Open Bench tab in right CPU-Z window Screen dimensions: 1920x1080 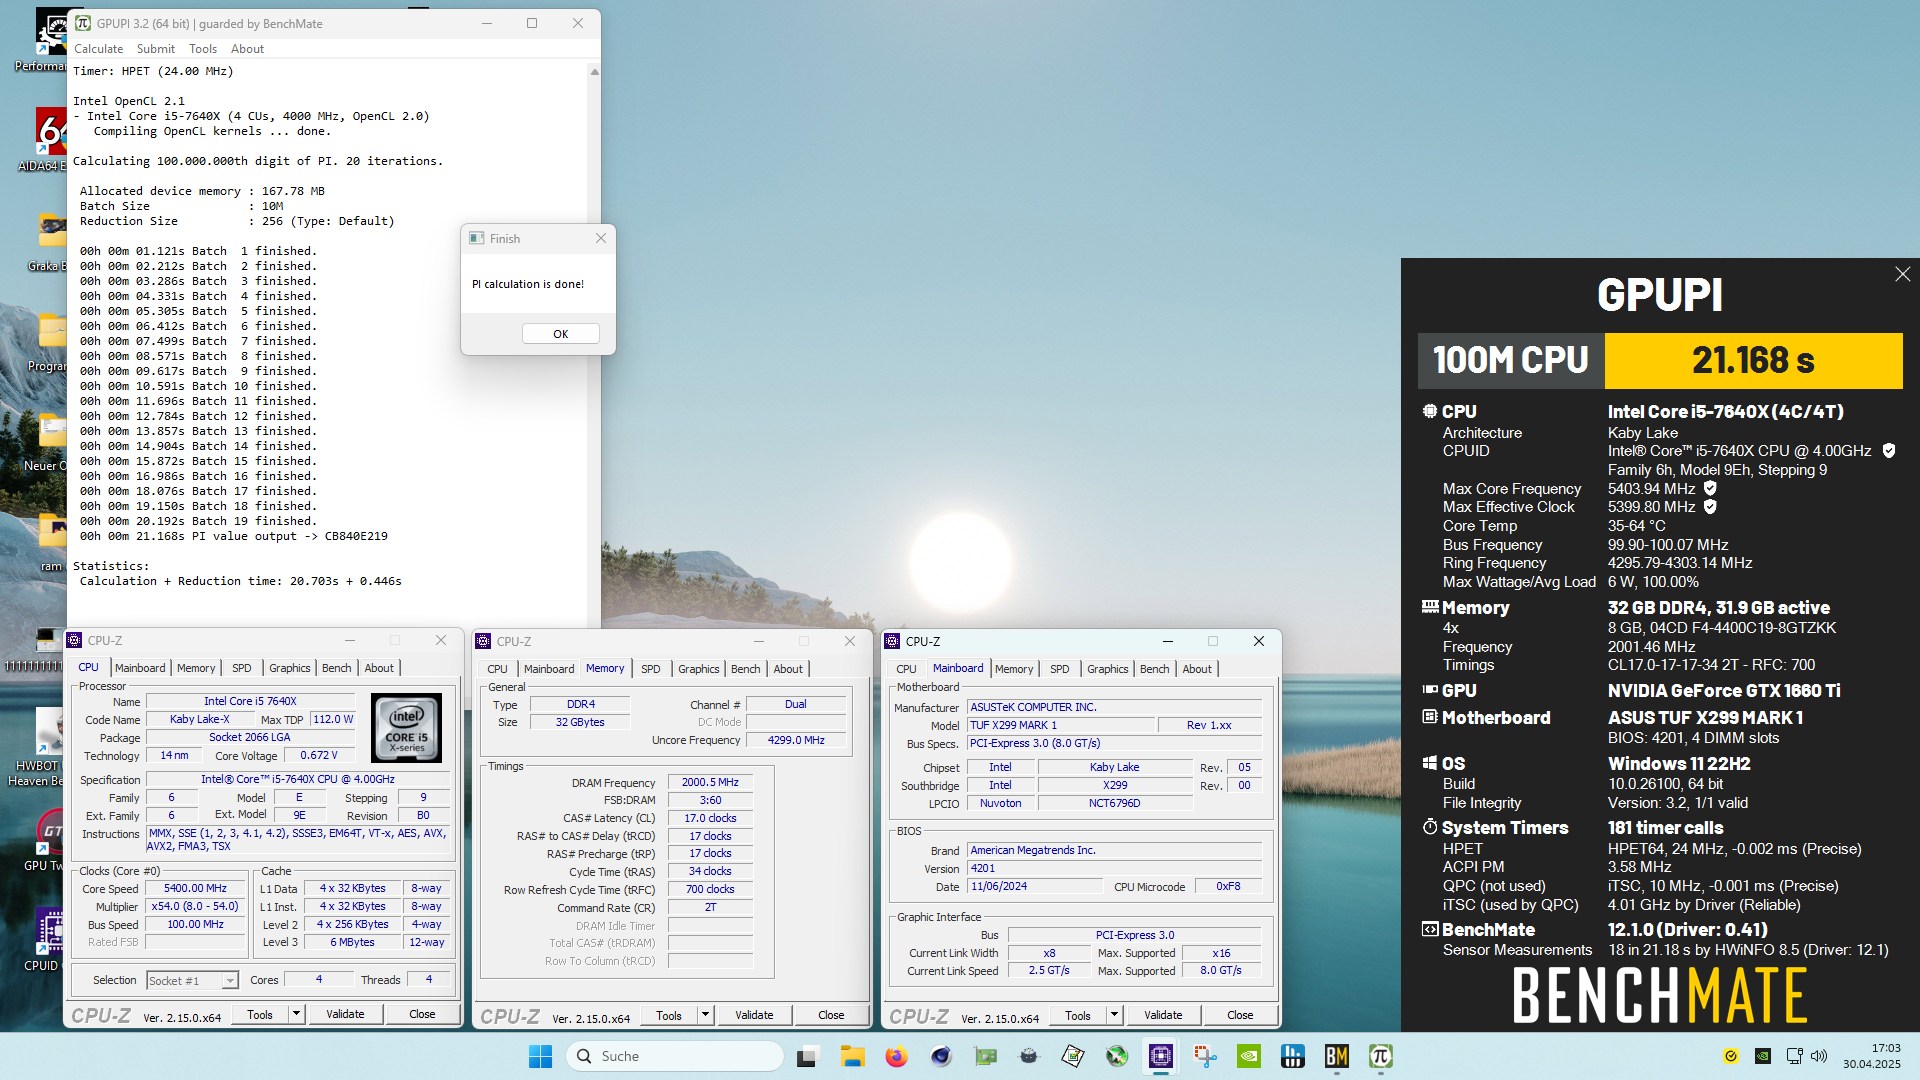click(x=1155, y=669)
